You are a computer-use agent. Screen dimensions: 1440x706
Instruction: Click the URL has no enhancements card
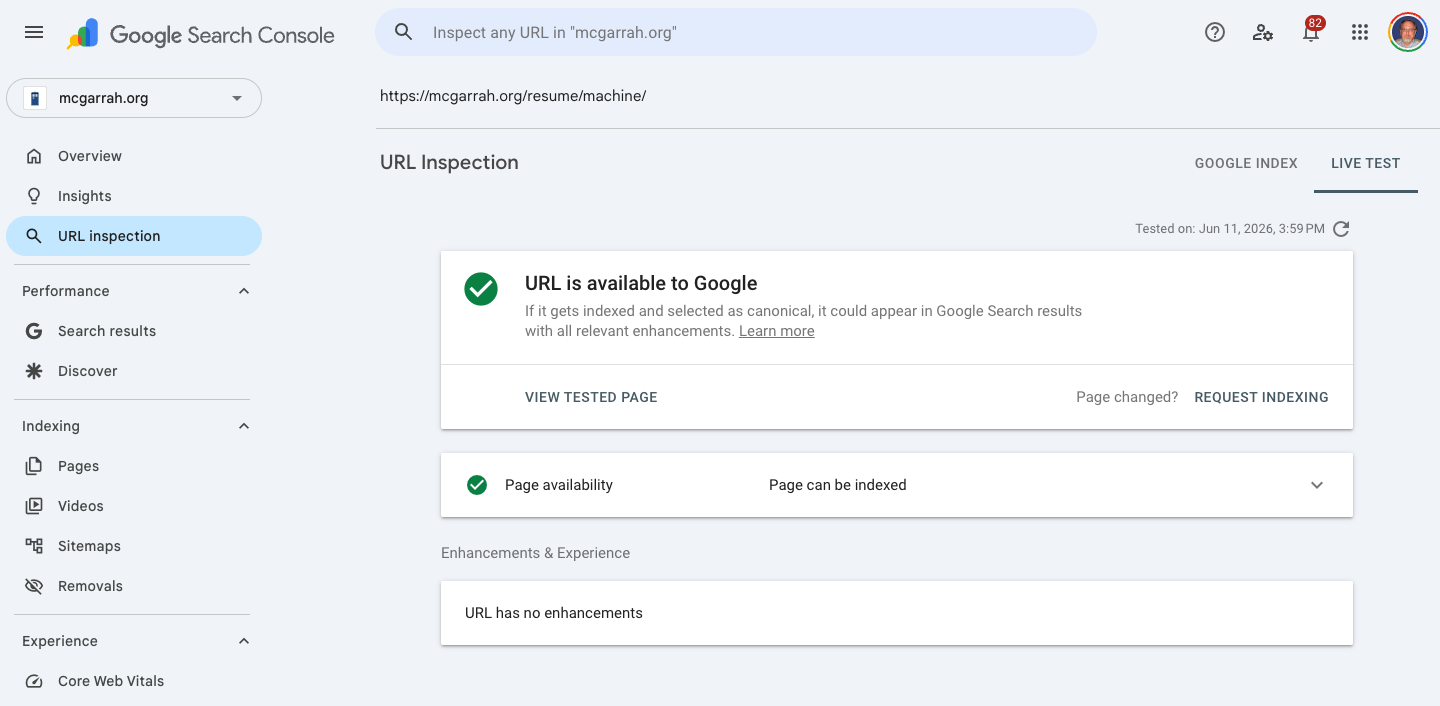coord(897,613)
